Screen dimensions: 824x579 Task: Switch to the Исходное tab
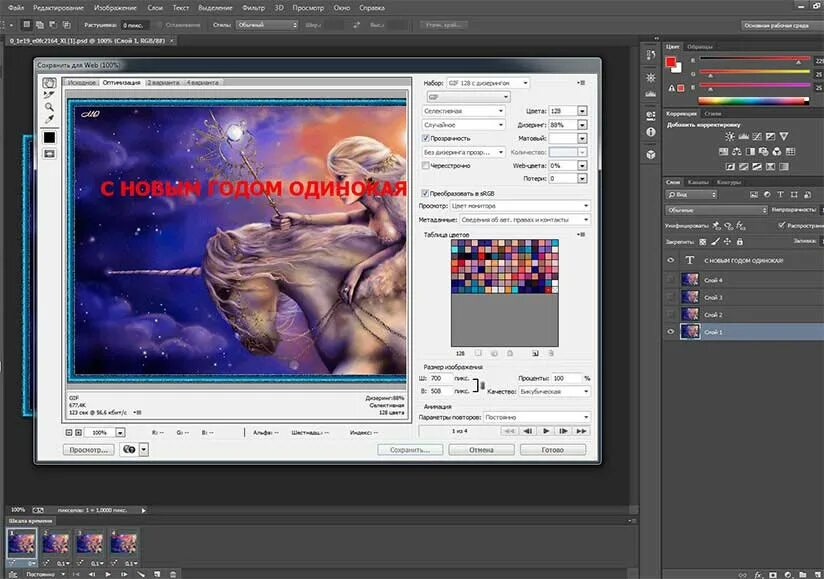click(x=82, y=82)
